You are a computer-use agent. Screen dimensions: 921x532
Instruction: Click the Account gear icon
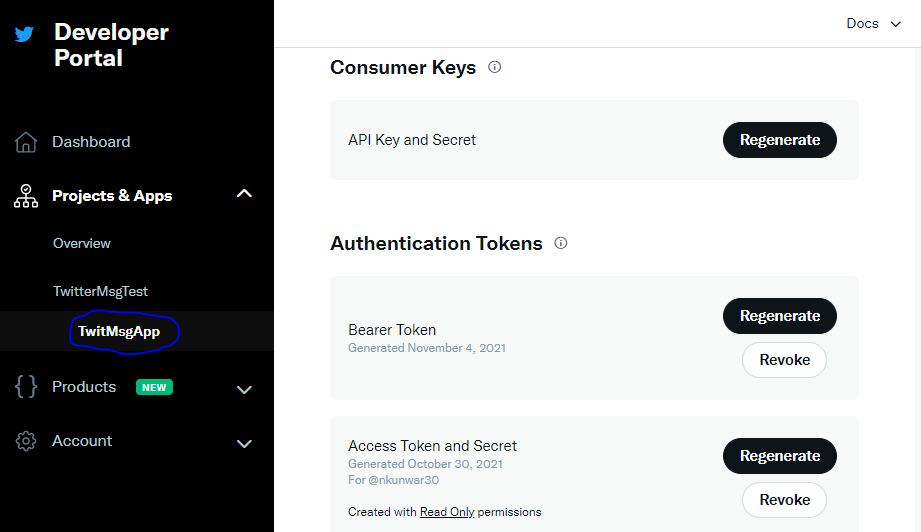[26, 441]
